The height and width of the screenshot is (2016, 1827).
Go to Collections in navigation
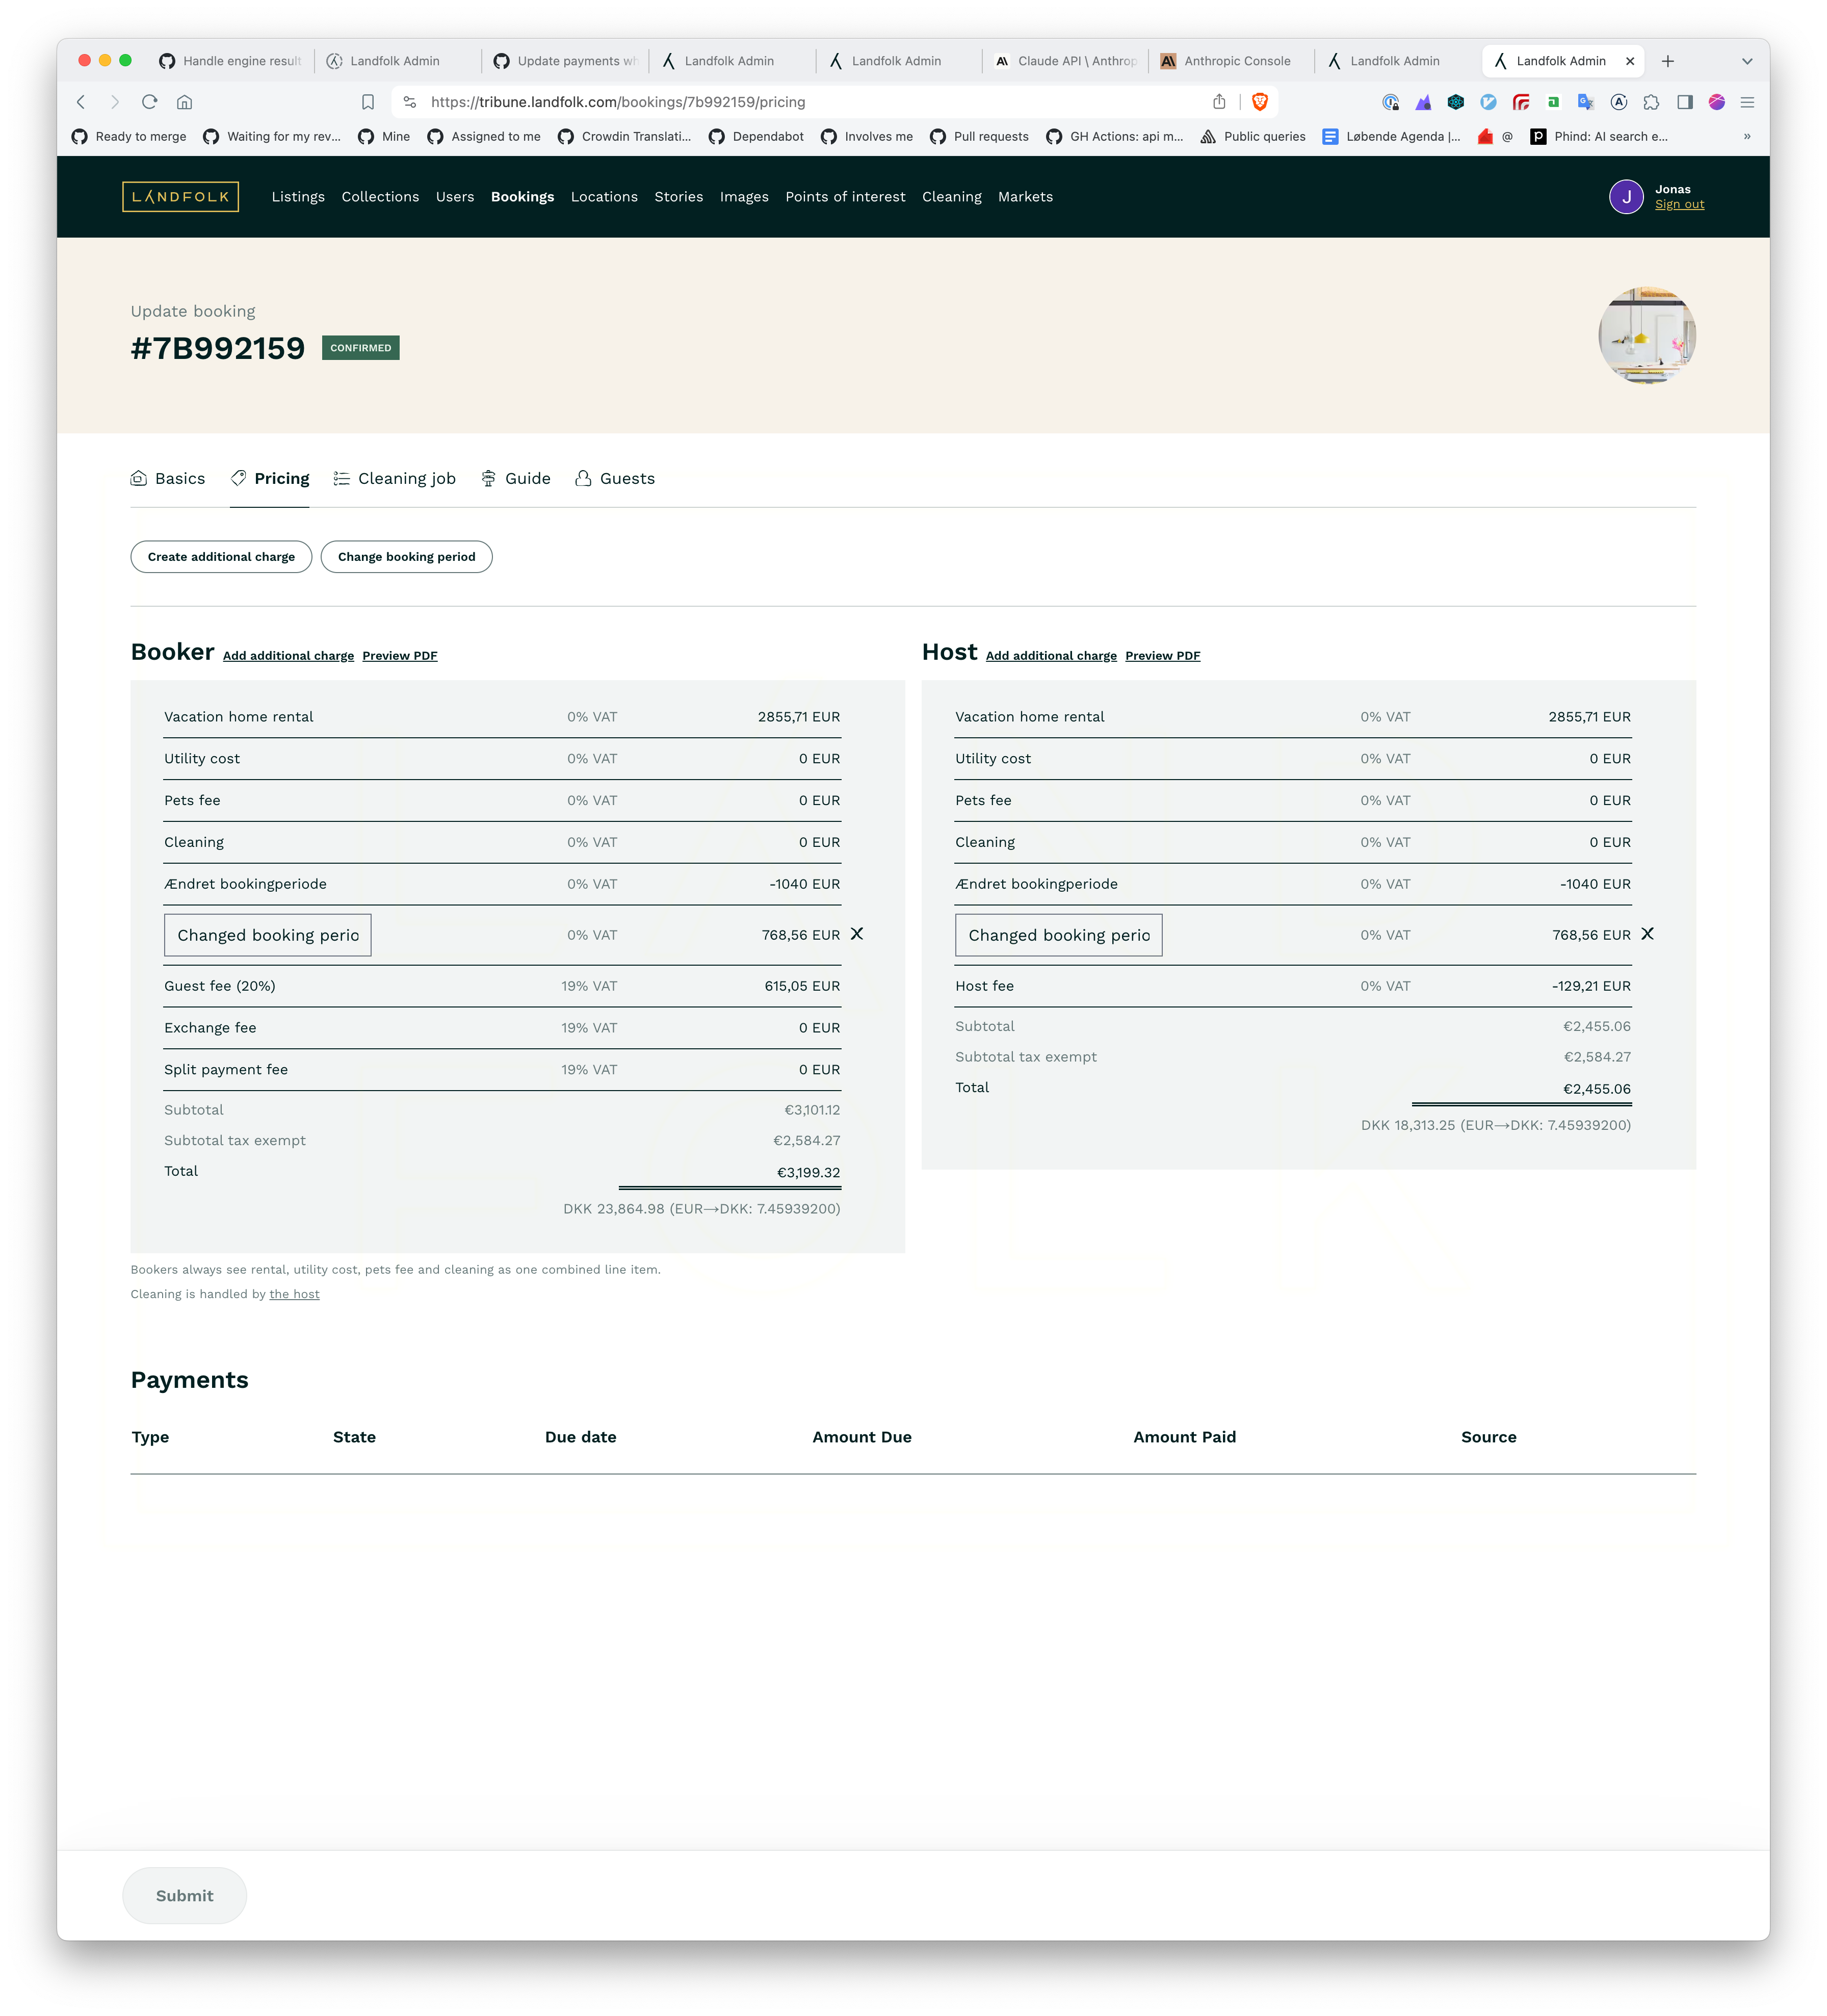380,197
